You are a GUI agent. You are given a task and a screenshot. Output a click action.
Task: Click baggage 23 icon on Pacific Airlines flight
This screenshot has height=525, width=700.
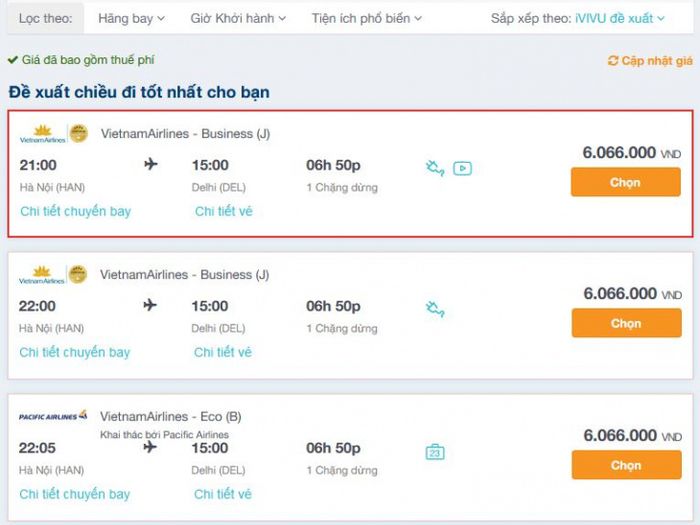point(435,452)
